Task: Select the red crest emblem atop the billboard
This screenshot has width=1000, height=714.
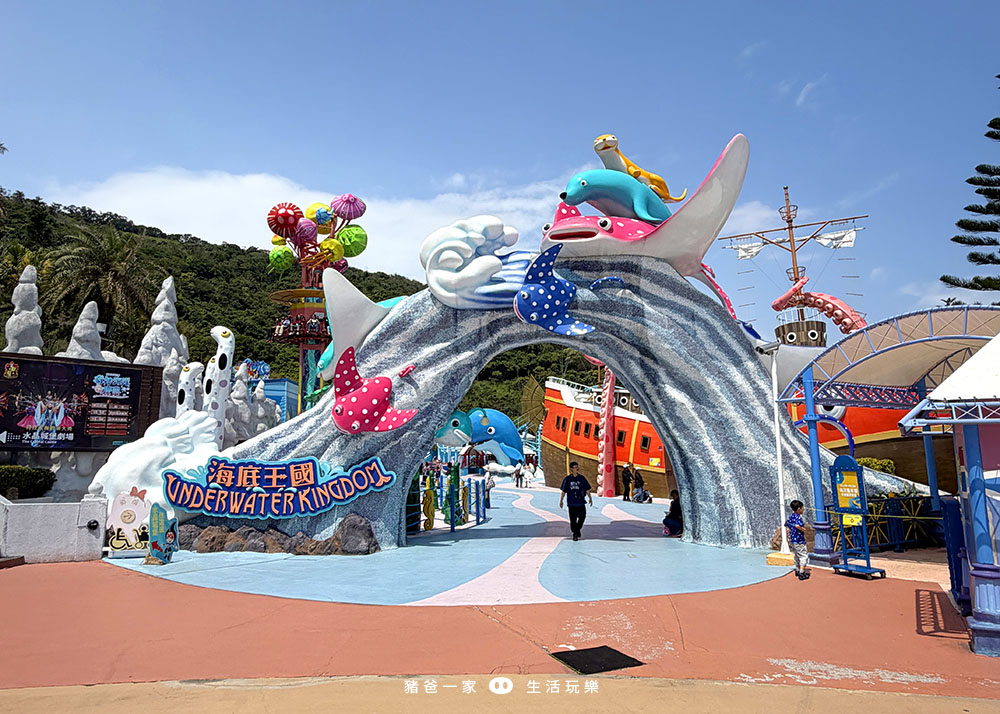Action: [x=13, y=370]
